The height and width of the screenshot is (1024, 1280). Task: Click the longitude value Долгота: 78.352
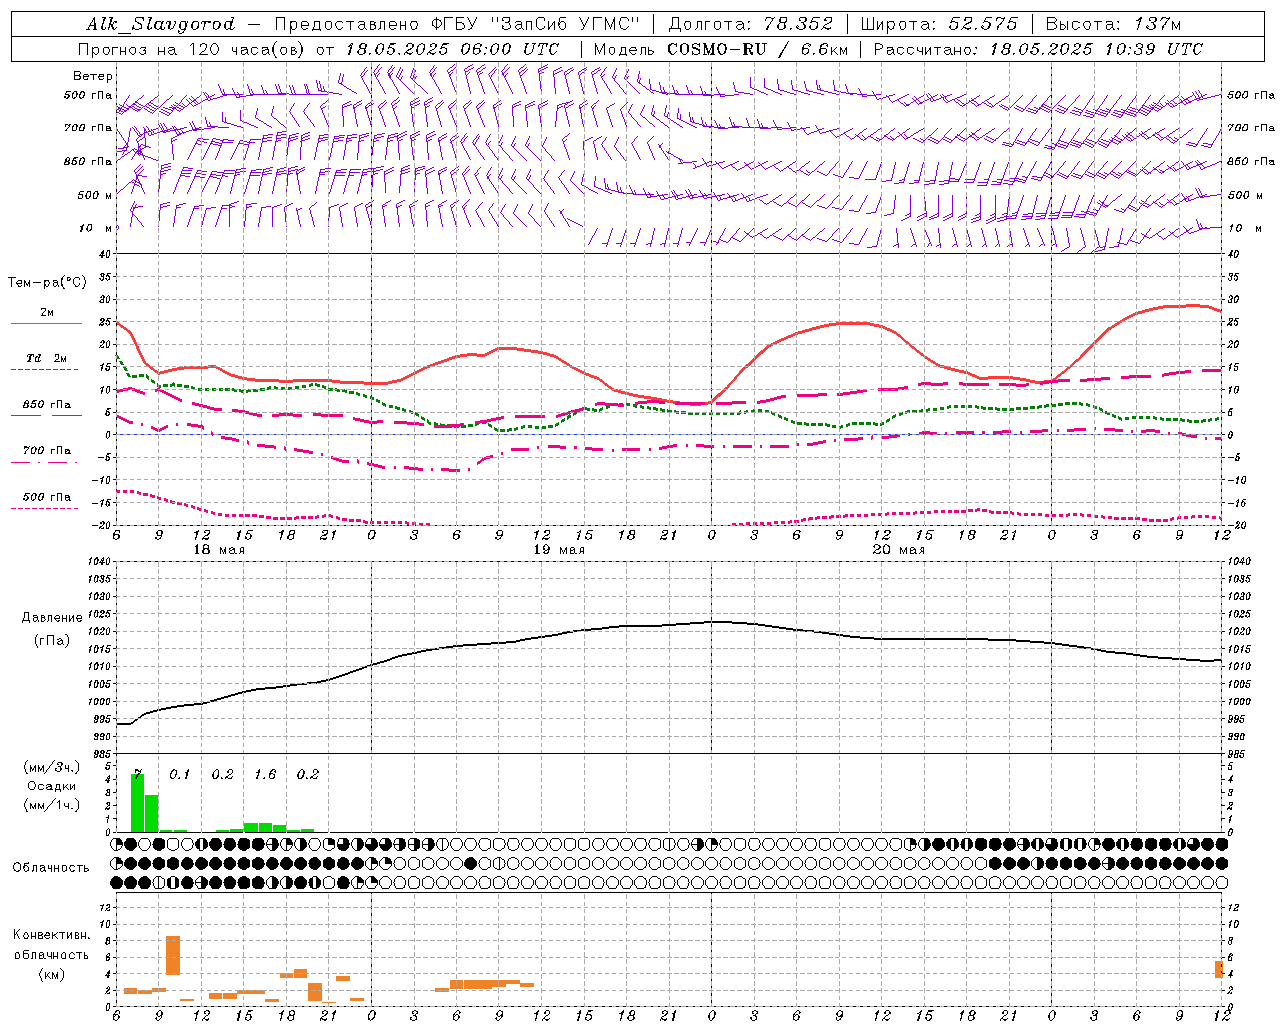point(750,24)
